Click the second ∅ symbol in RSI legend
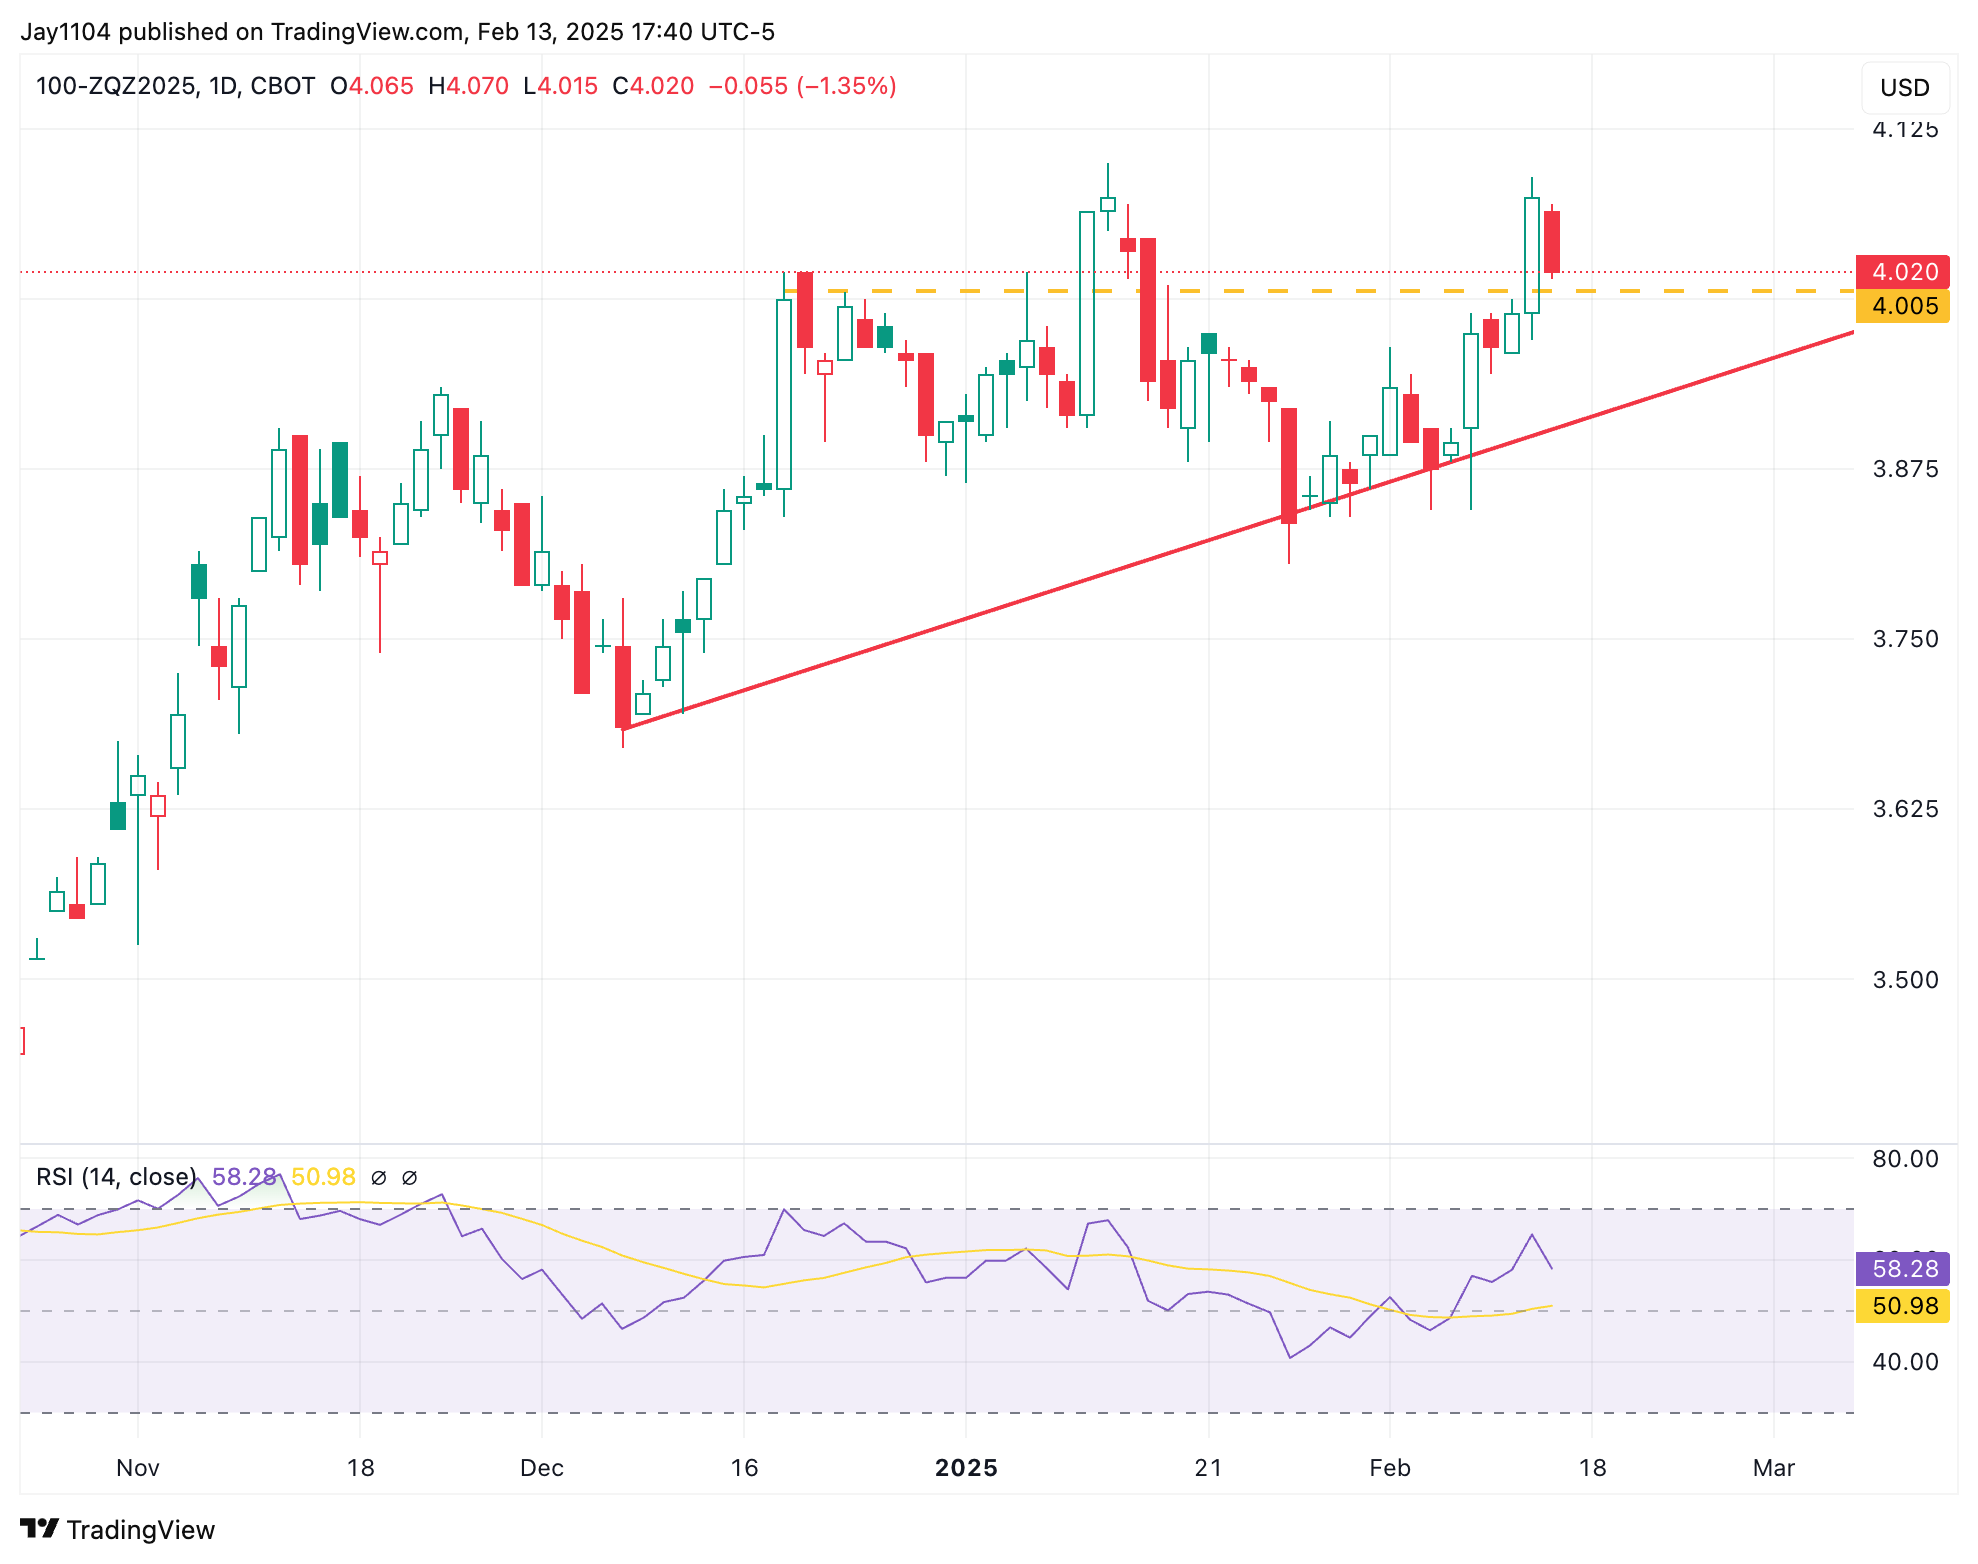The width and height of the screenshot is (1978, 1564). pos(409,1178)
